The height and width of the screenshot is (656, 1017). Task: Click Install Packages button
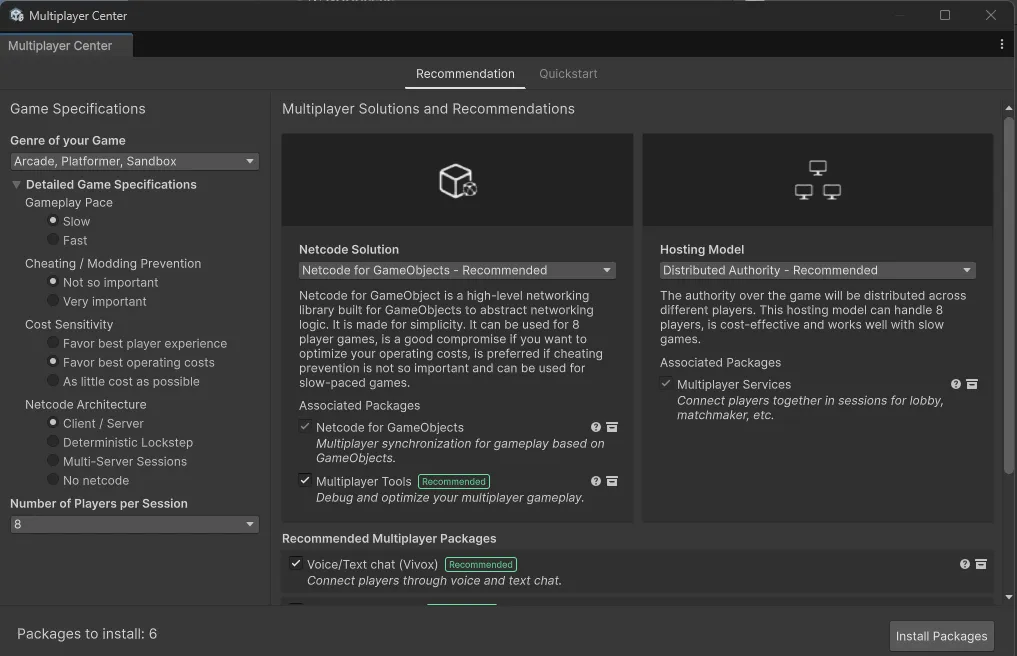point(941,637)
